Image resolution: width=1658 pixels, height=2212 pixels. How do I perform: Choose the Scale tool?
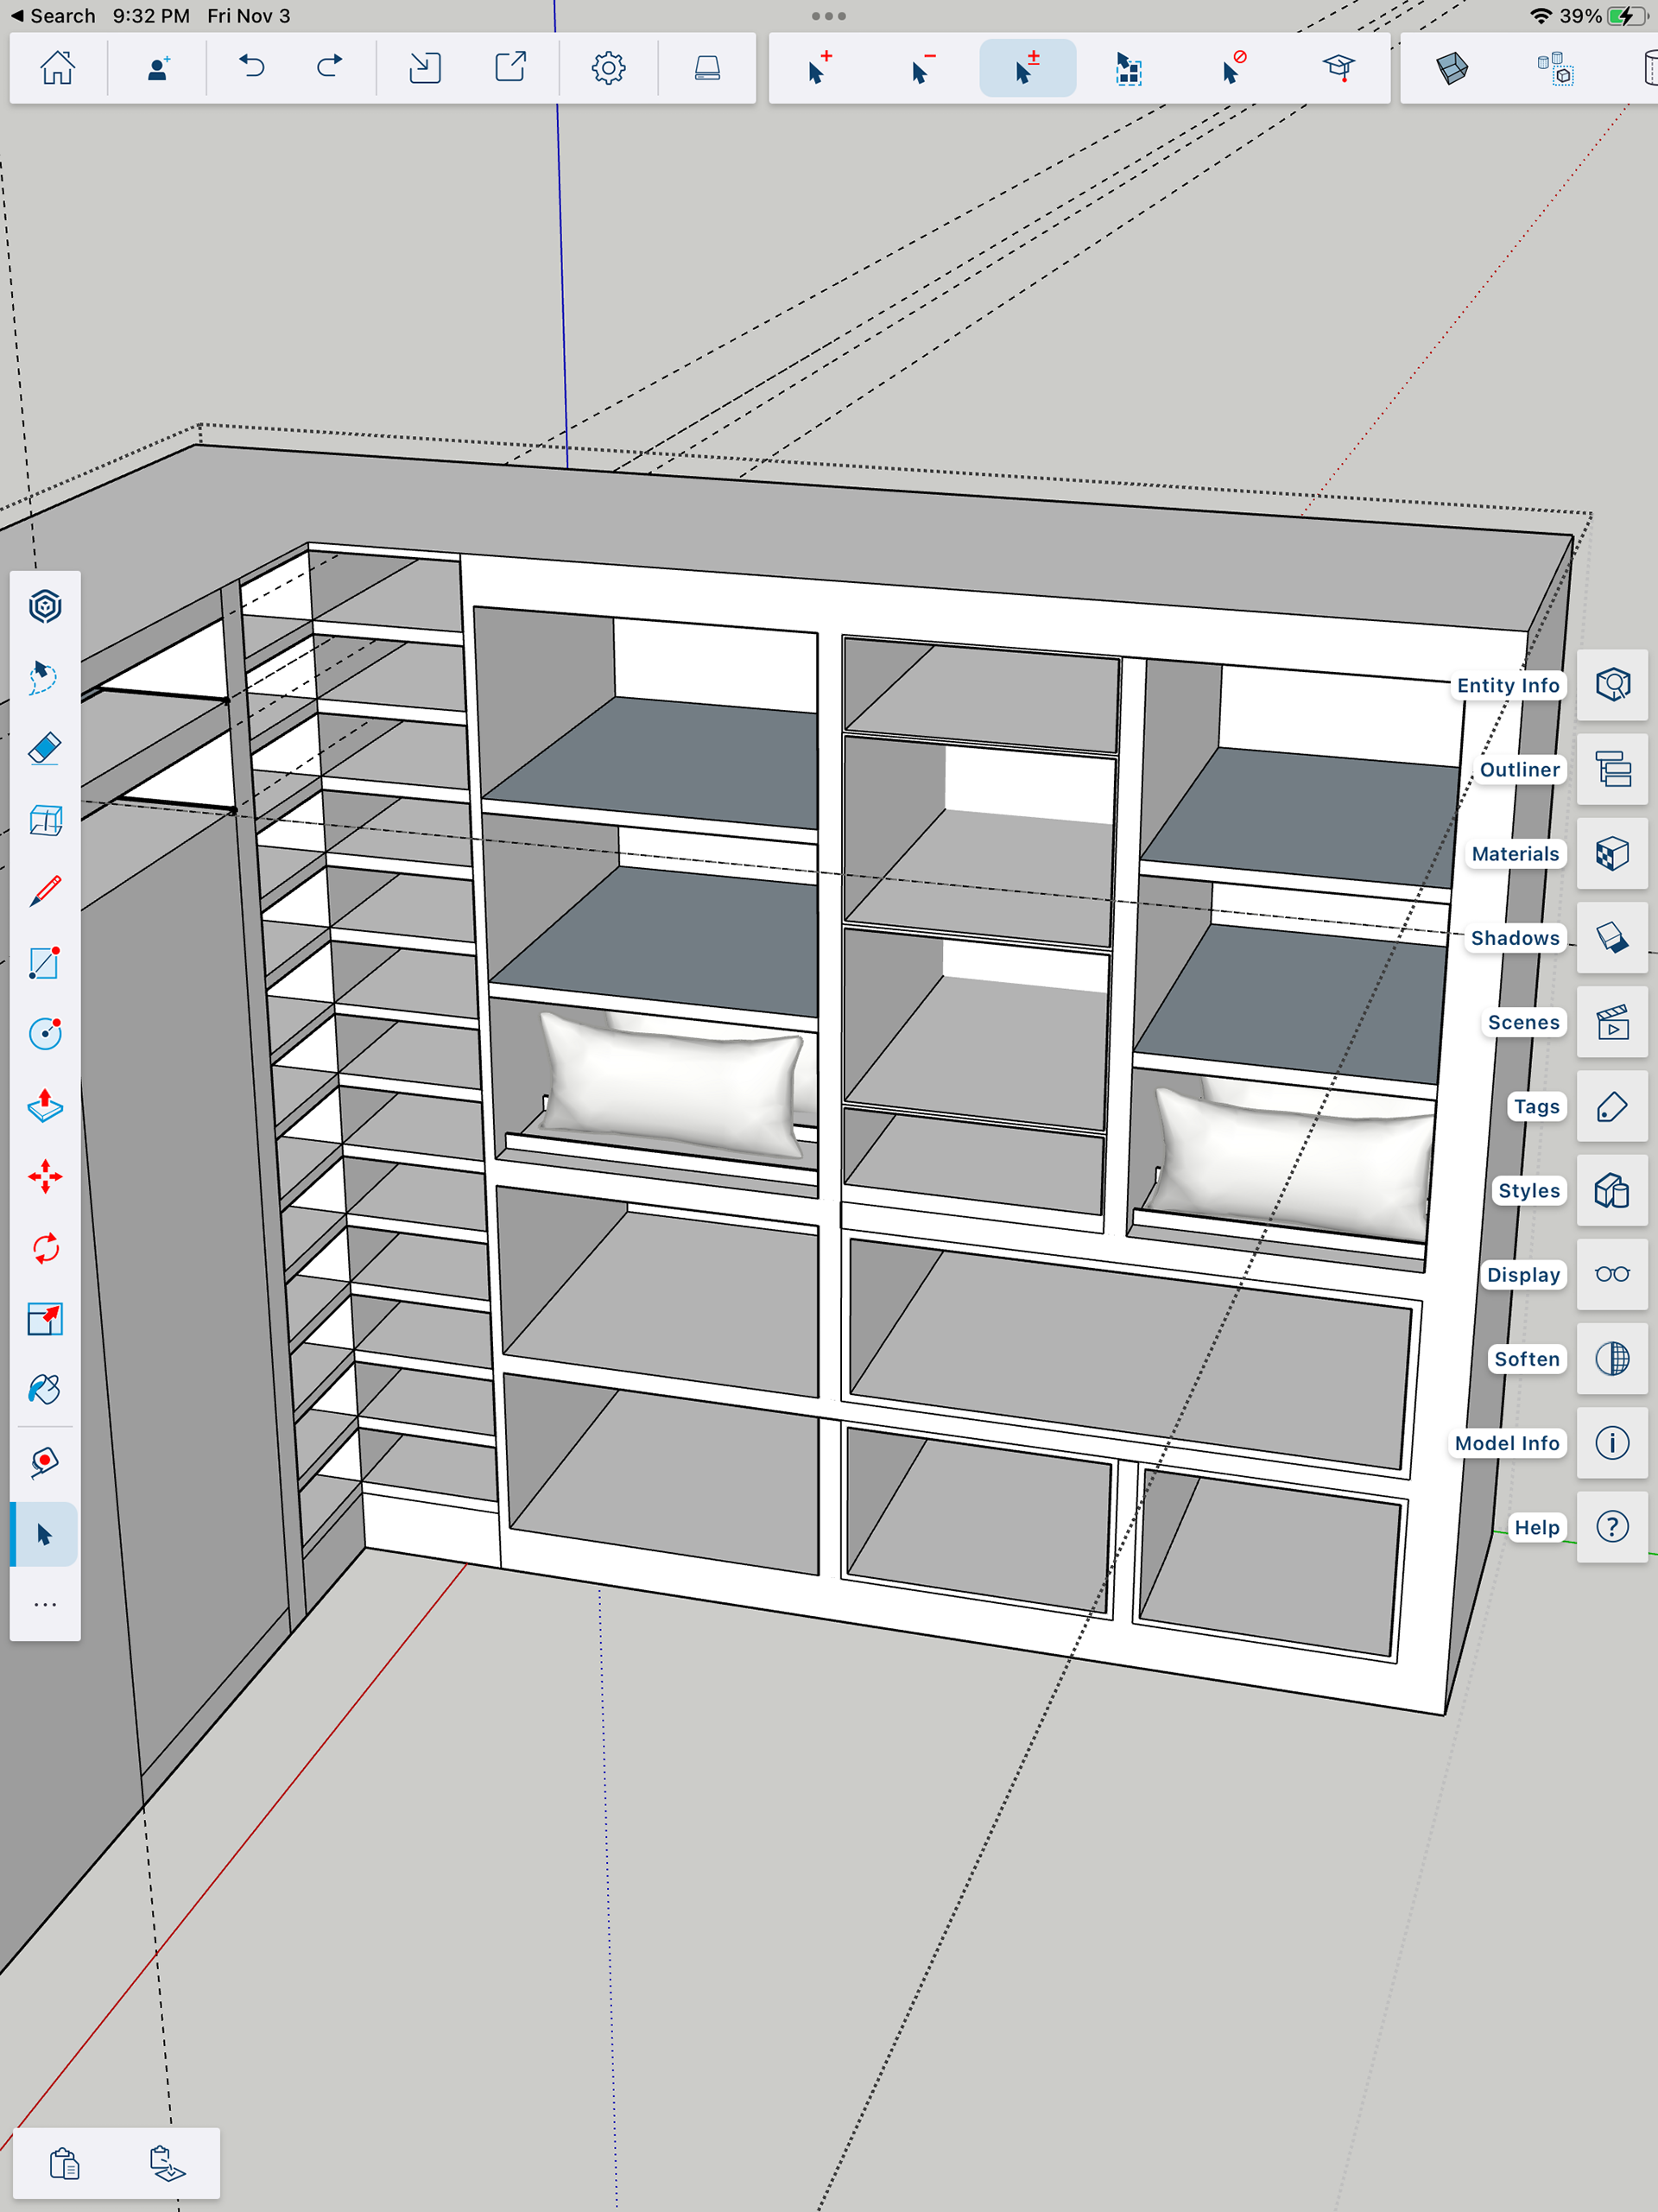[x=45, y=1319]
